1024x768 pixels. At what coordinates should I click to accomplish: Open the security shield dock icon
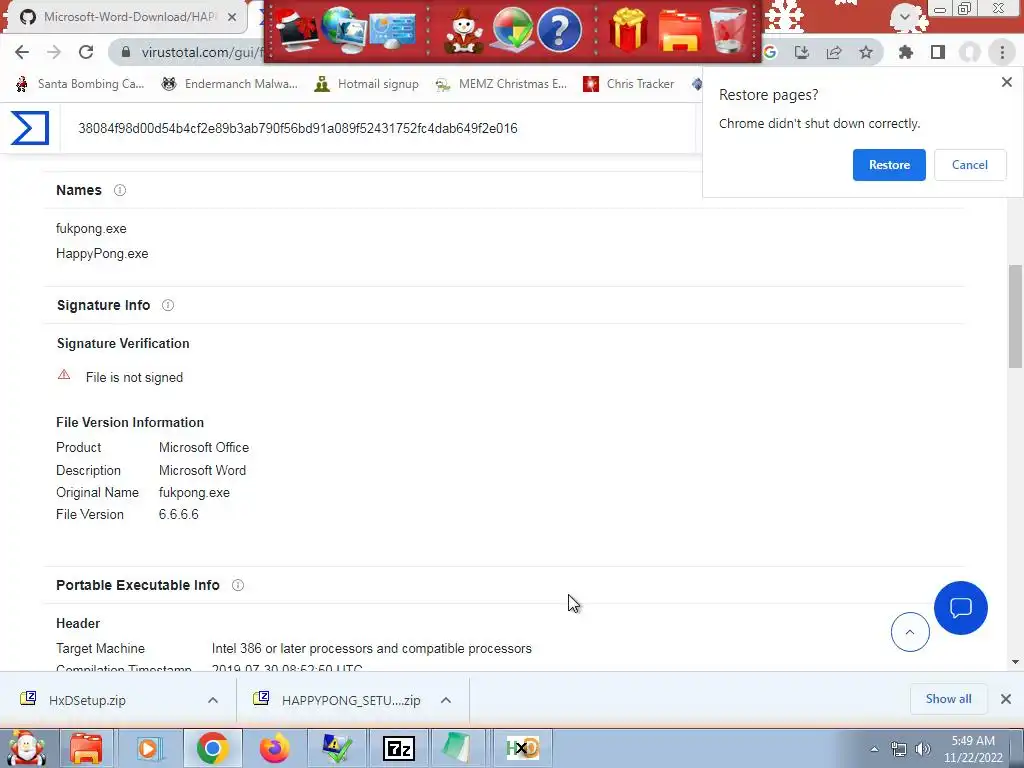(512, 30)
